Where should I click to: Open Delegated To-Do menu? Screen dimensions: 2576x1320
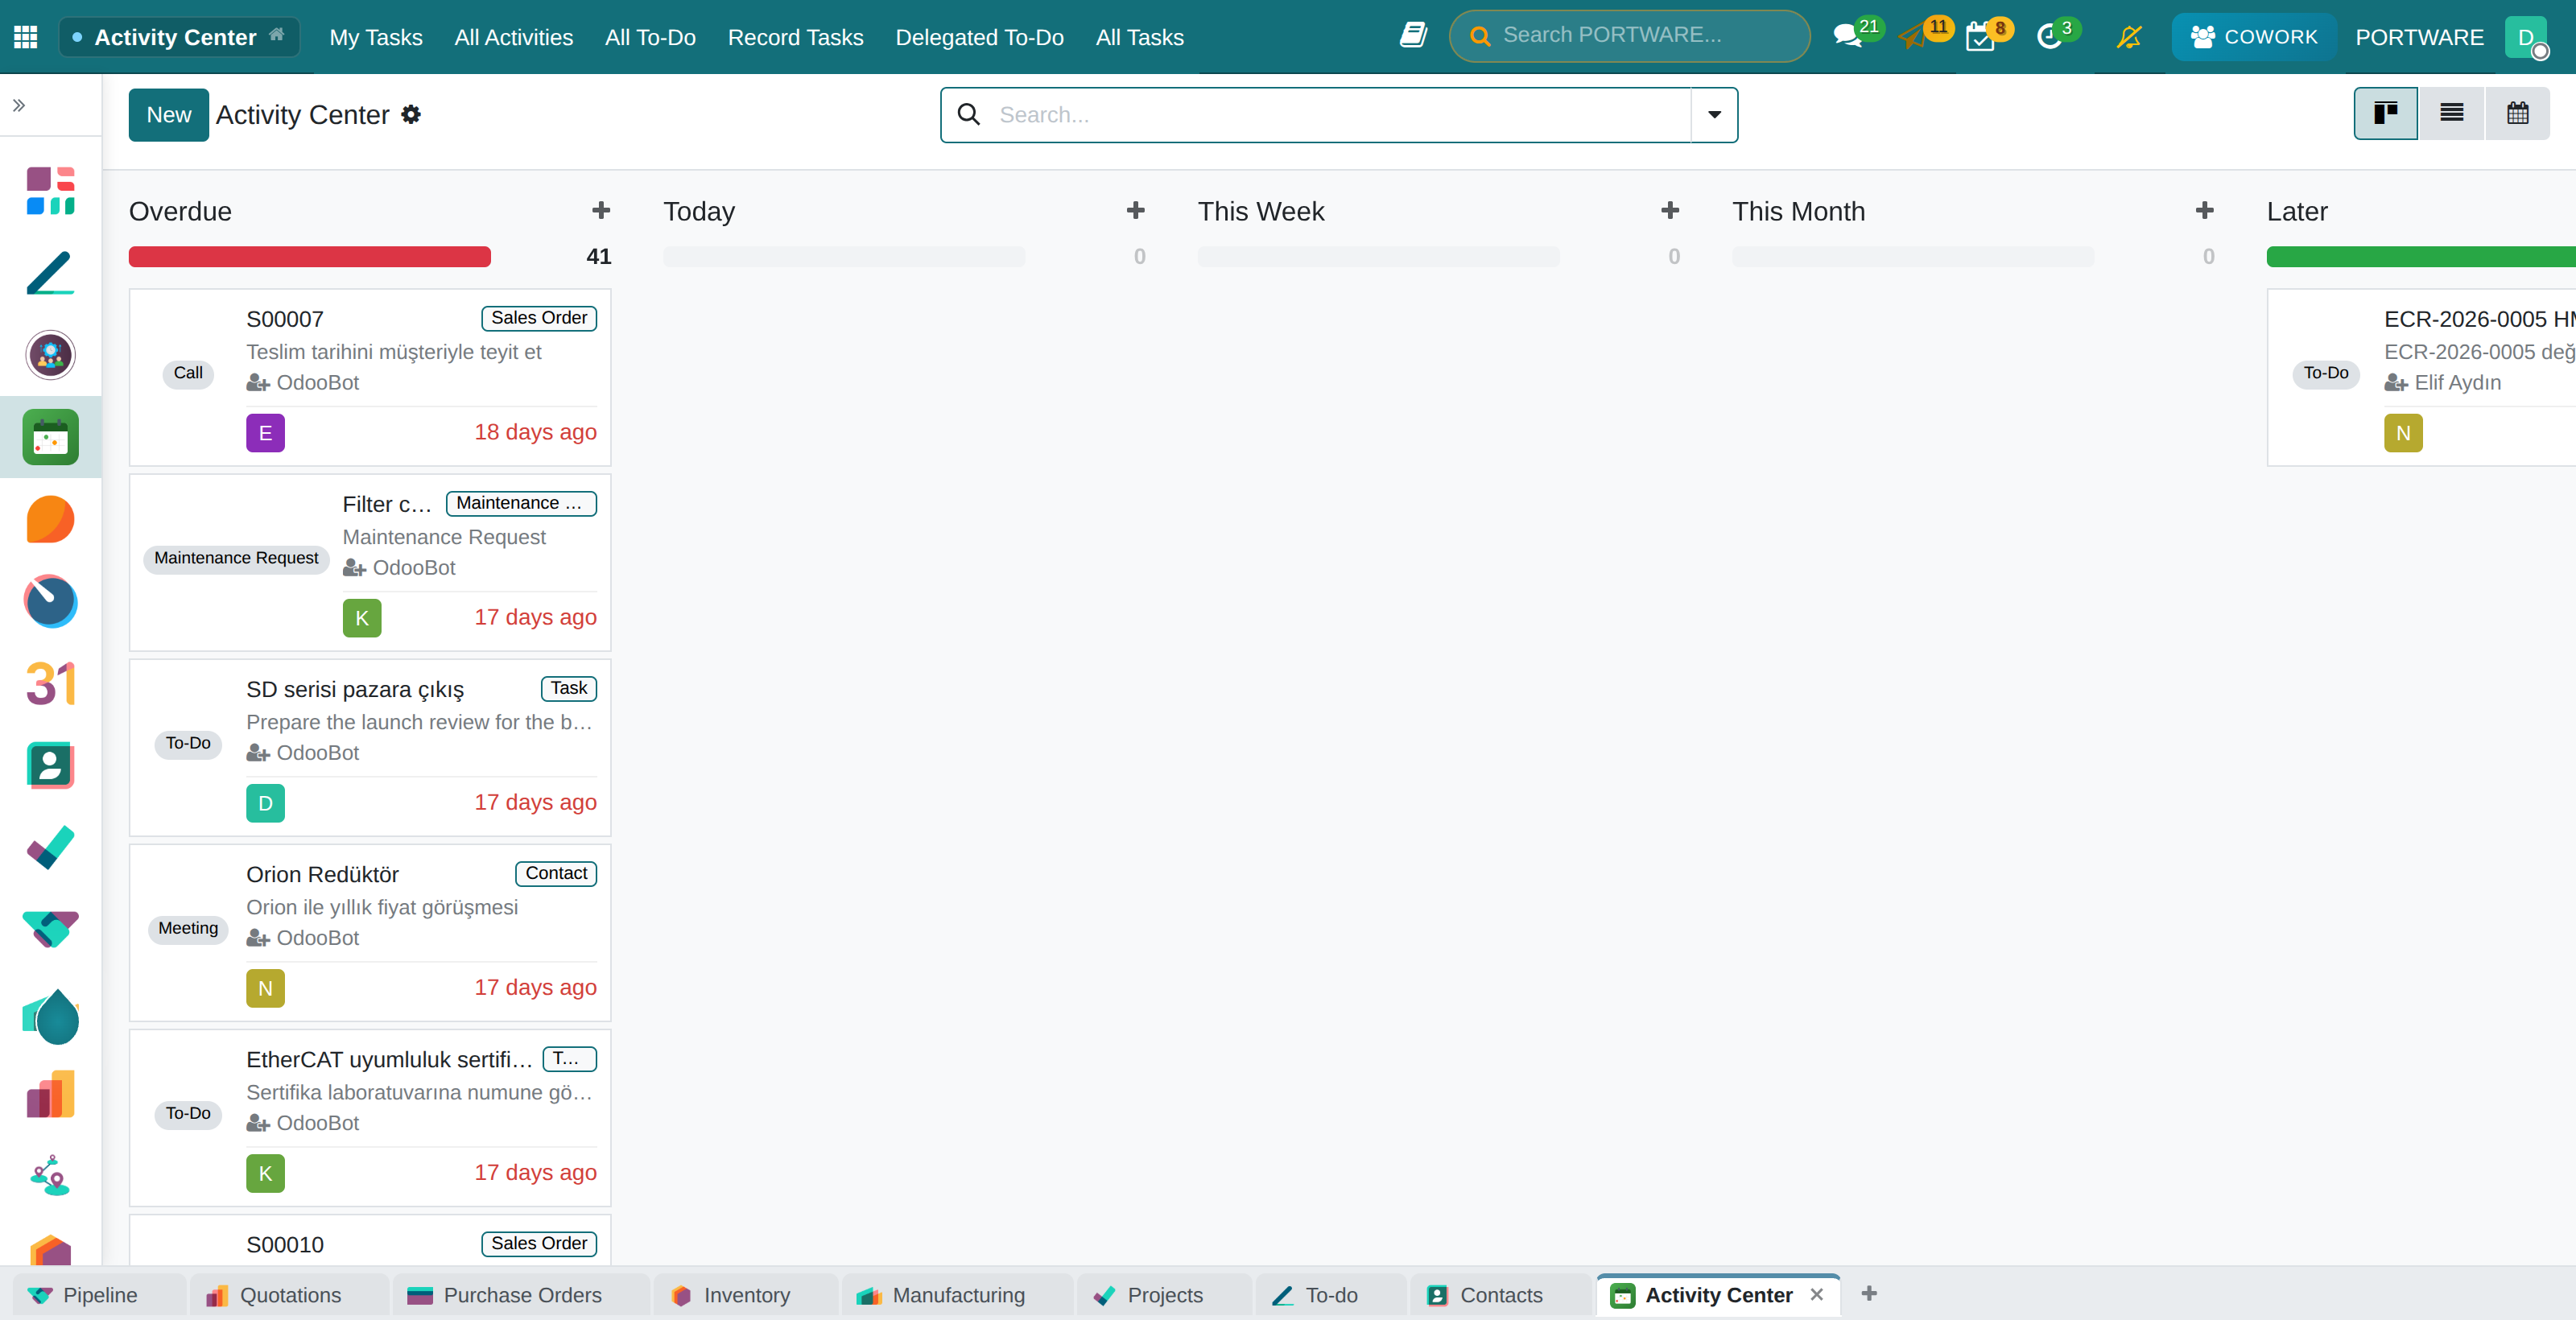(979, 37)
